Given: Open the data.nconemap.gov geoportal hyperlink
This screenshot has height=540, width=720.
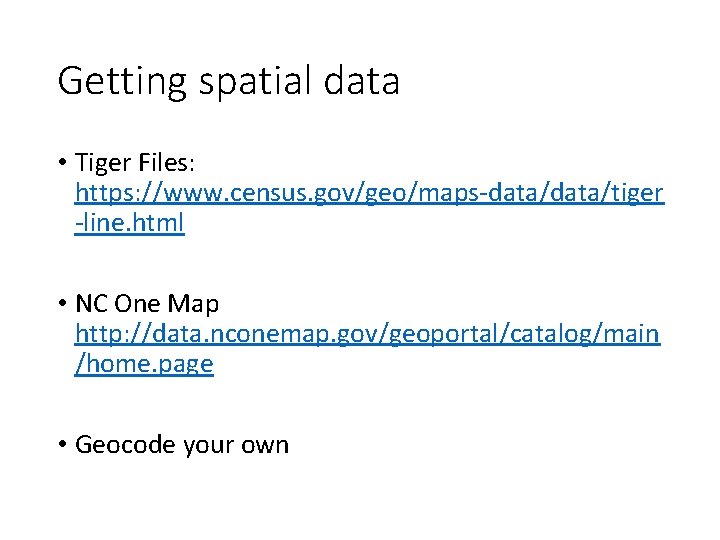Looking at the screenshot, I should pyautogui.click(x=368, y=334).
